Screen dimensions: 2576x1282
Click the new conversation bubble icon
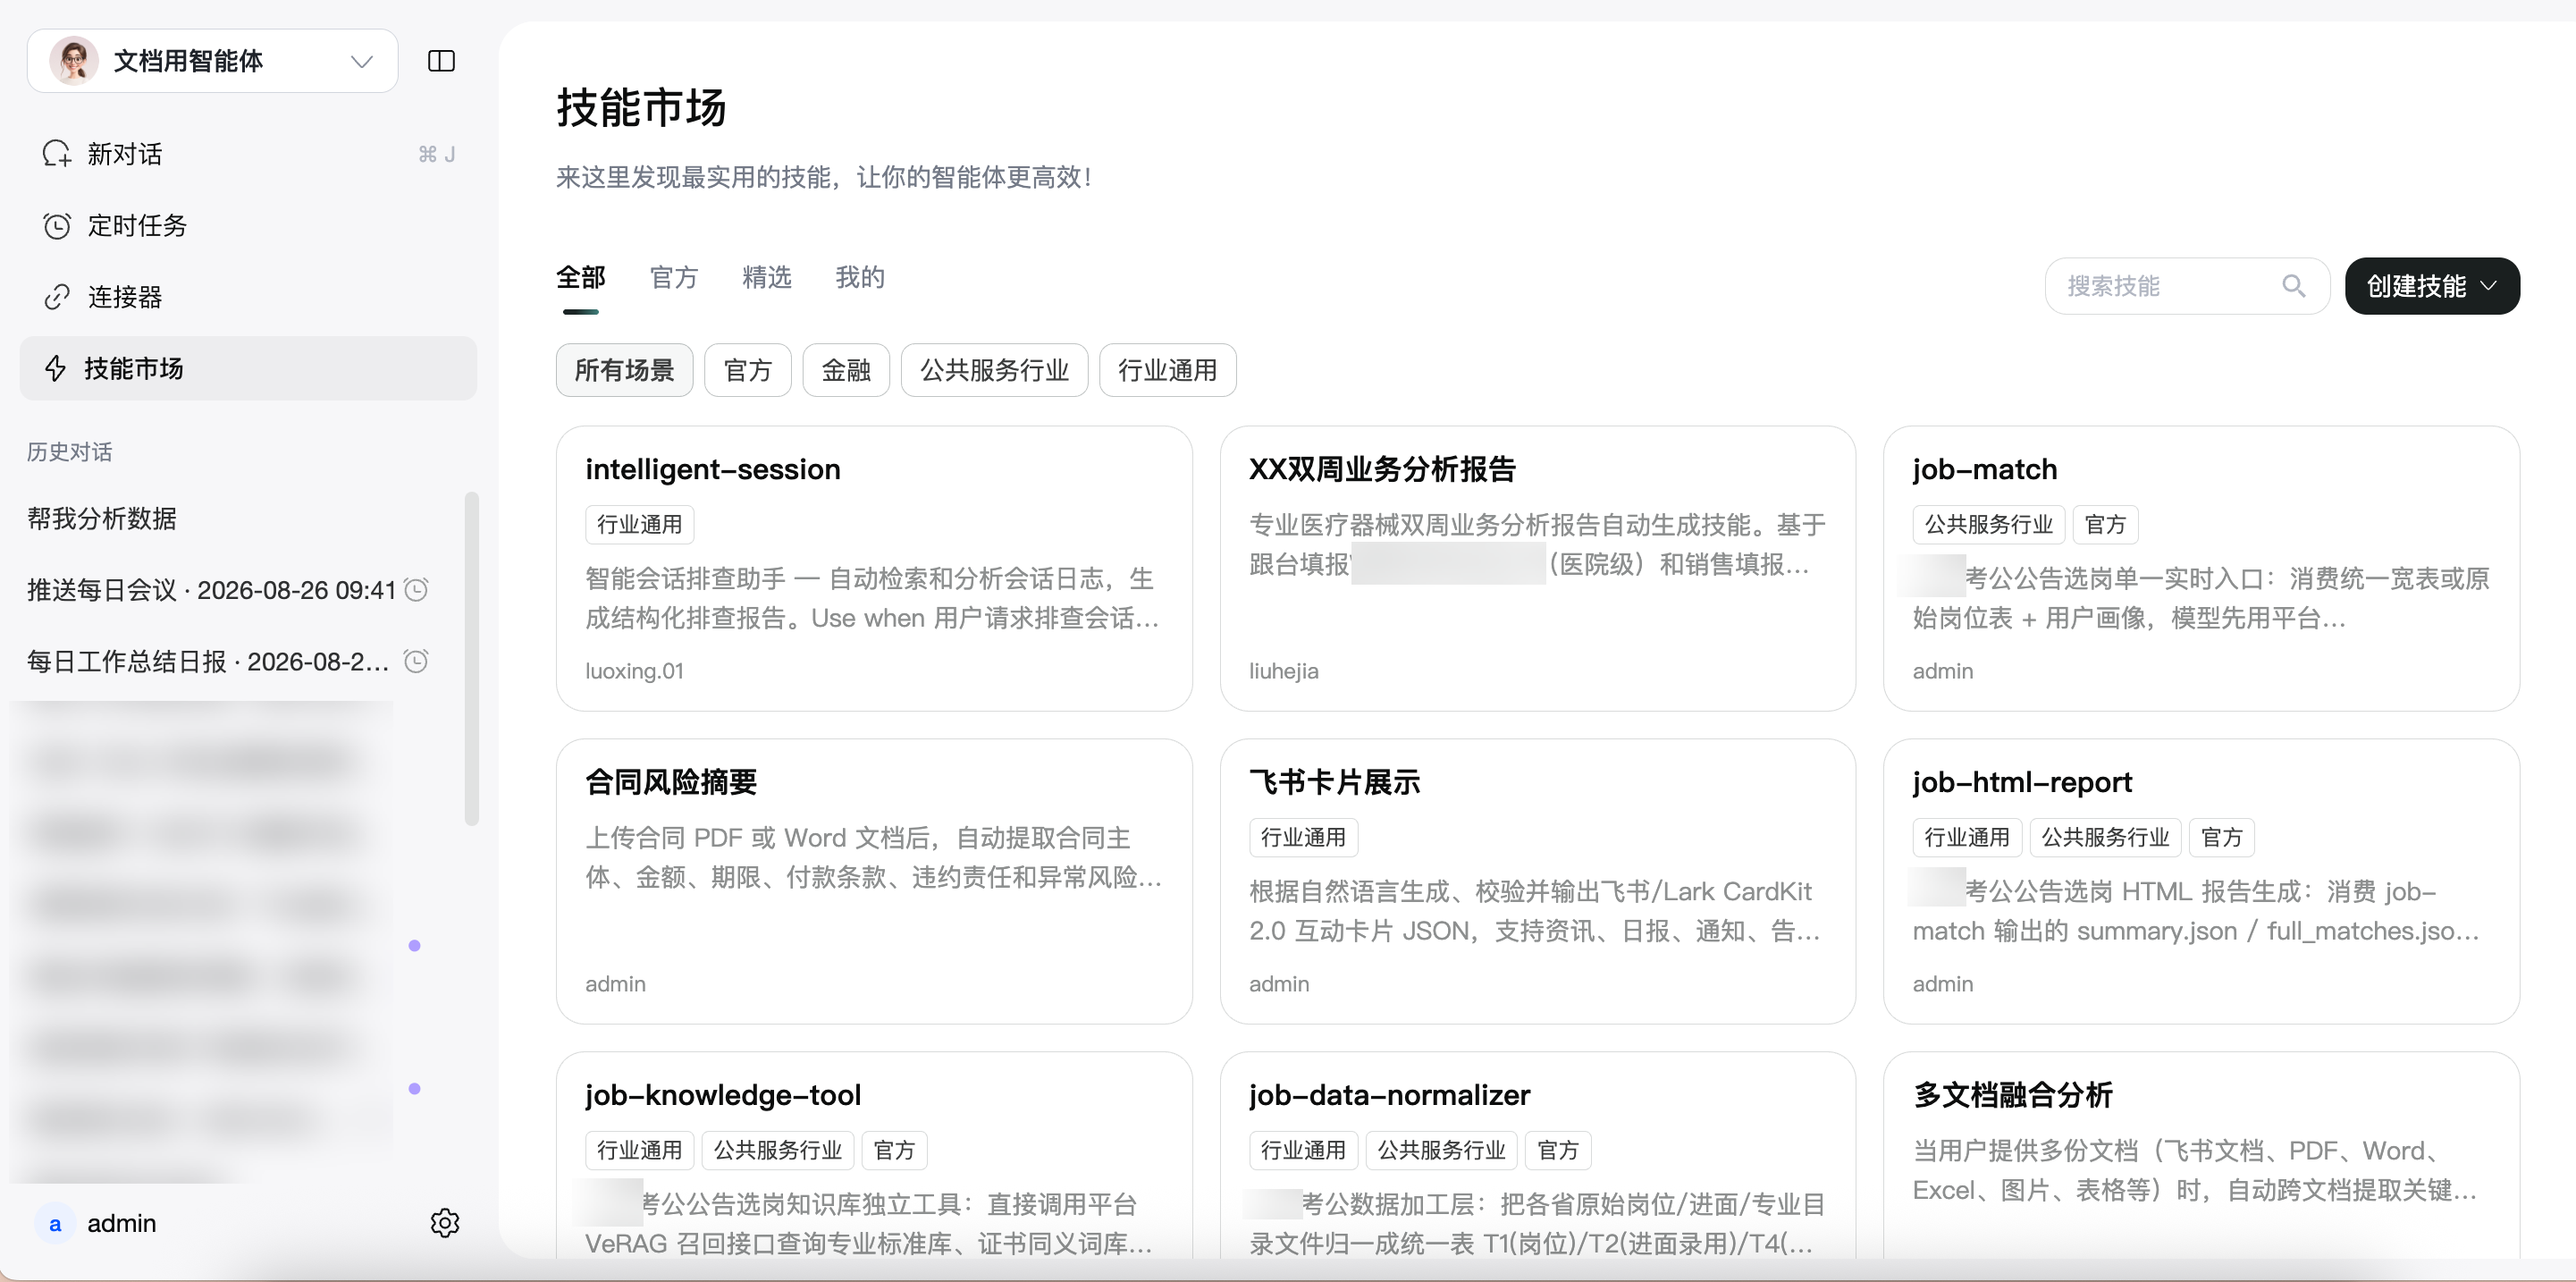point(57,154)
